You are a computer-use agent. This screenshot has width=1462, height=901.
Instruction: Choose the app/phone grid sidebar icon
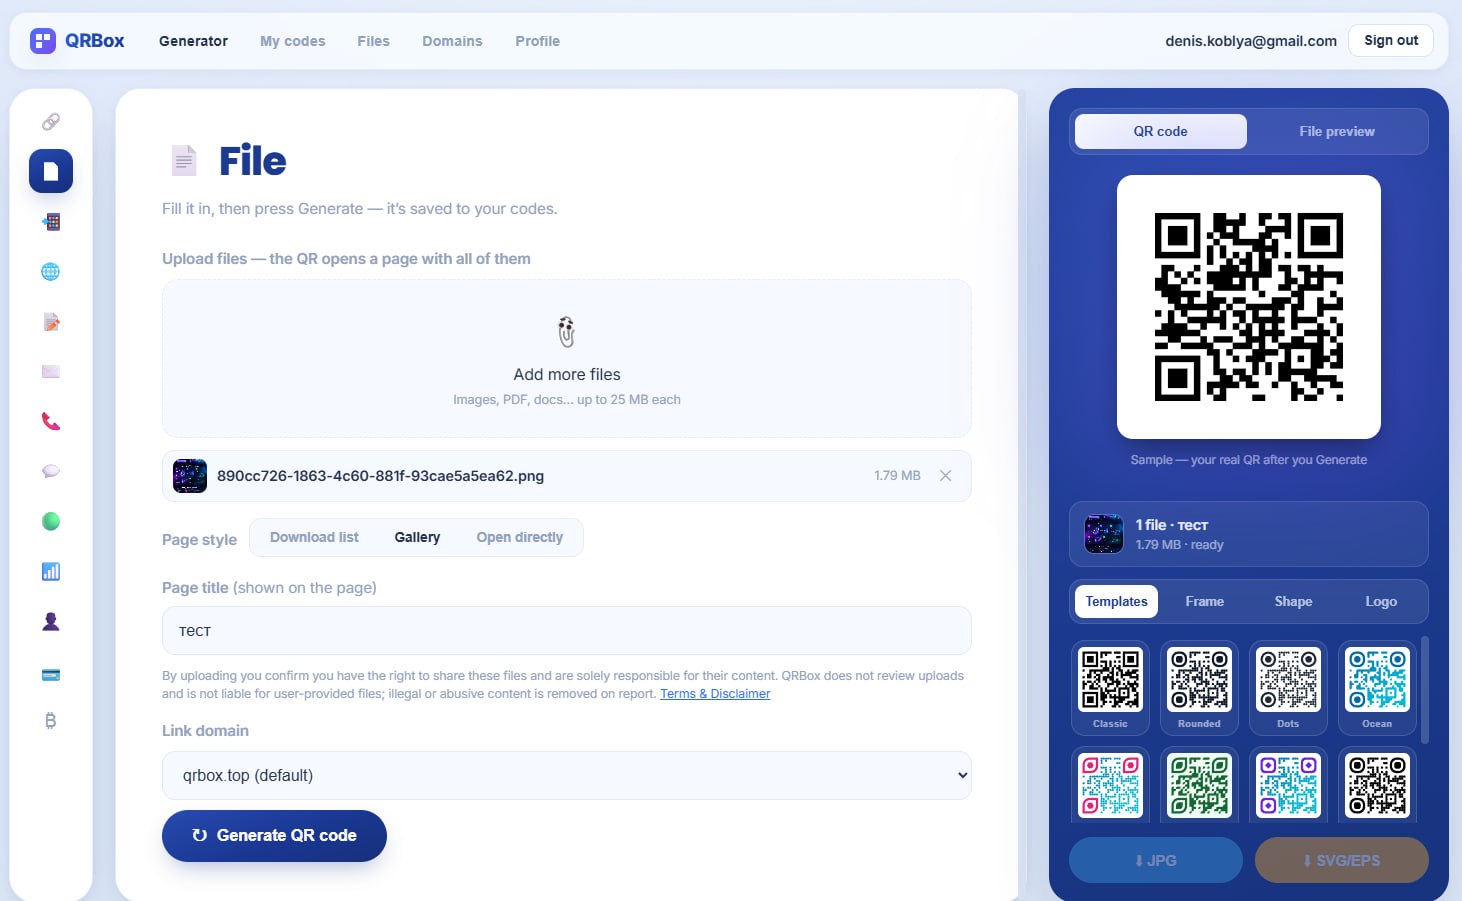[51, 222]
